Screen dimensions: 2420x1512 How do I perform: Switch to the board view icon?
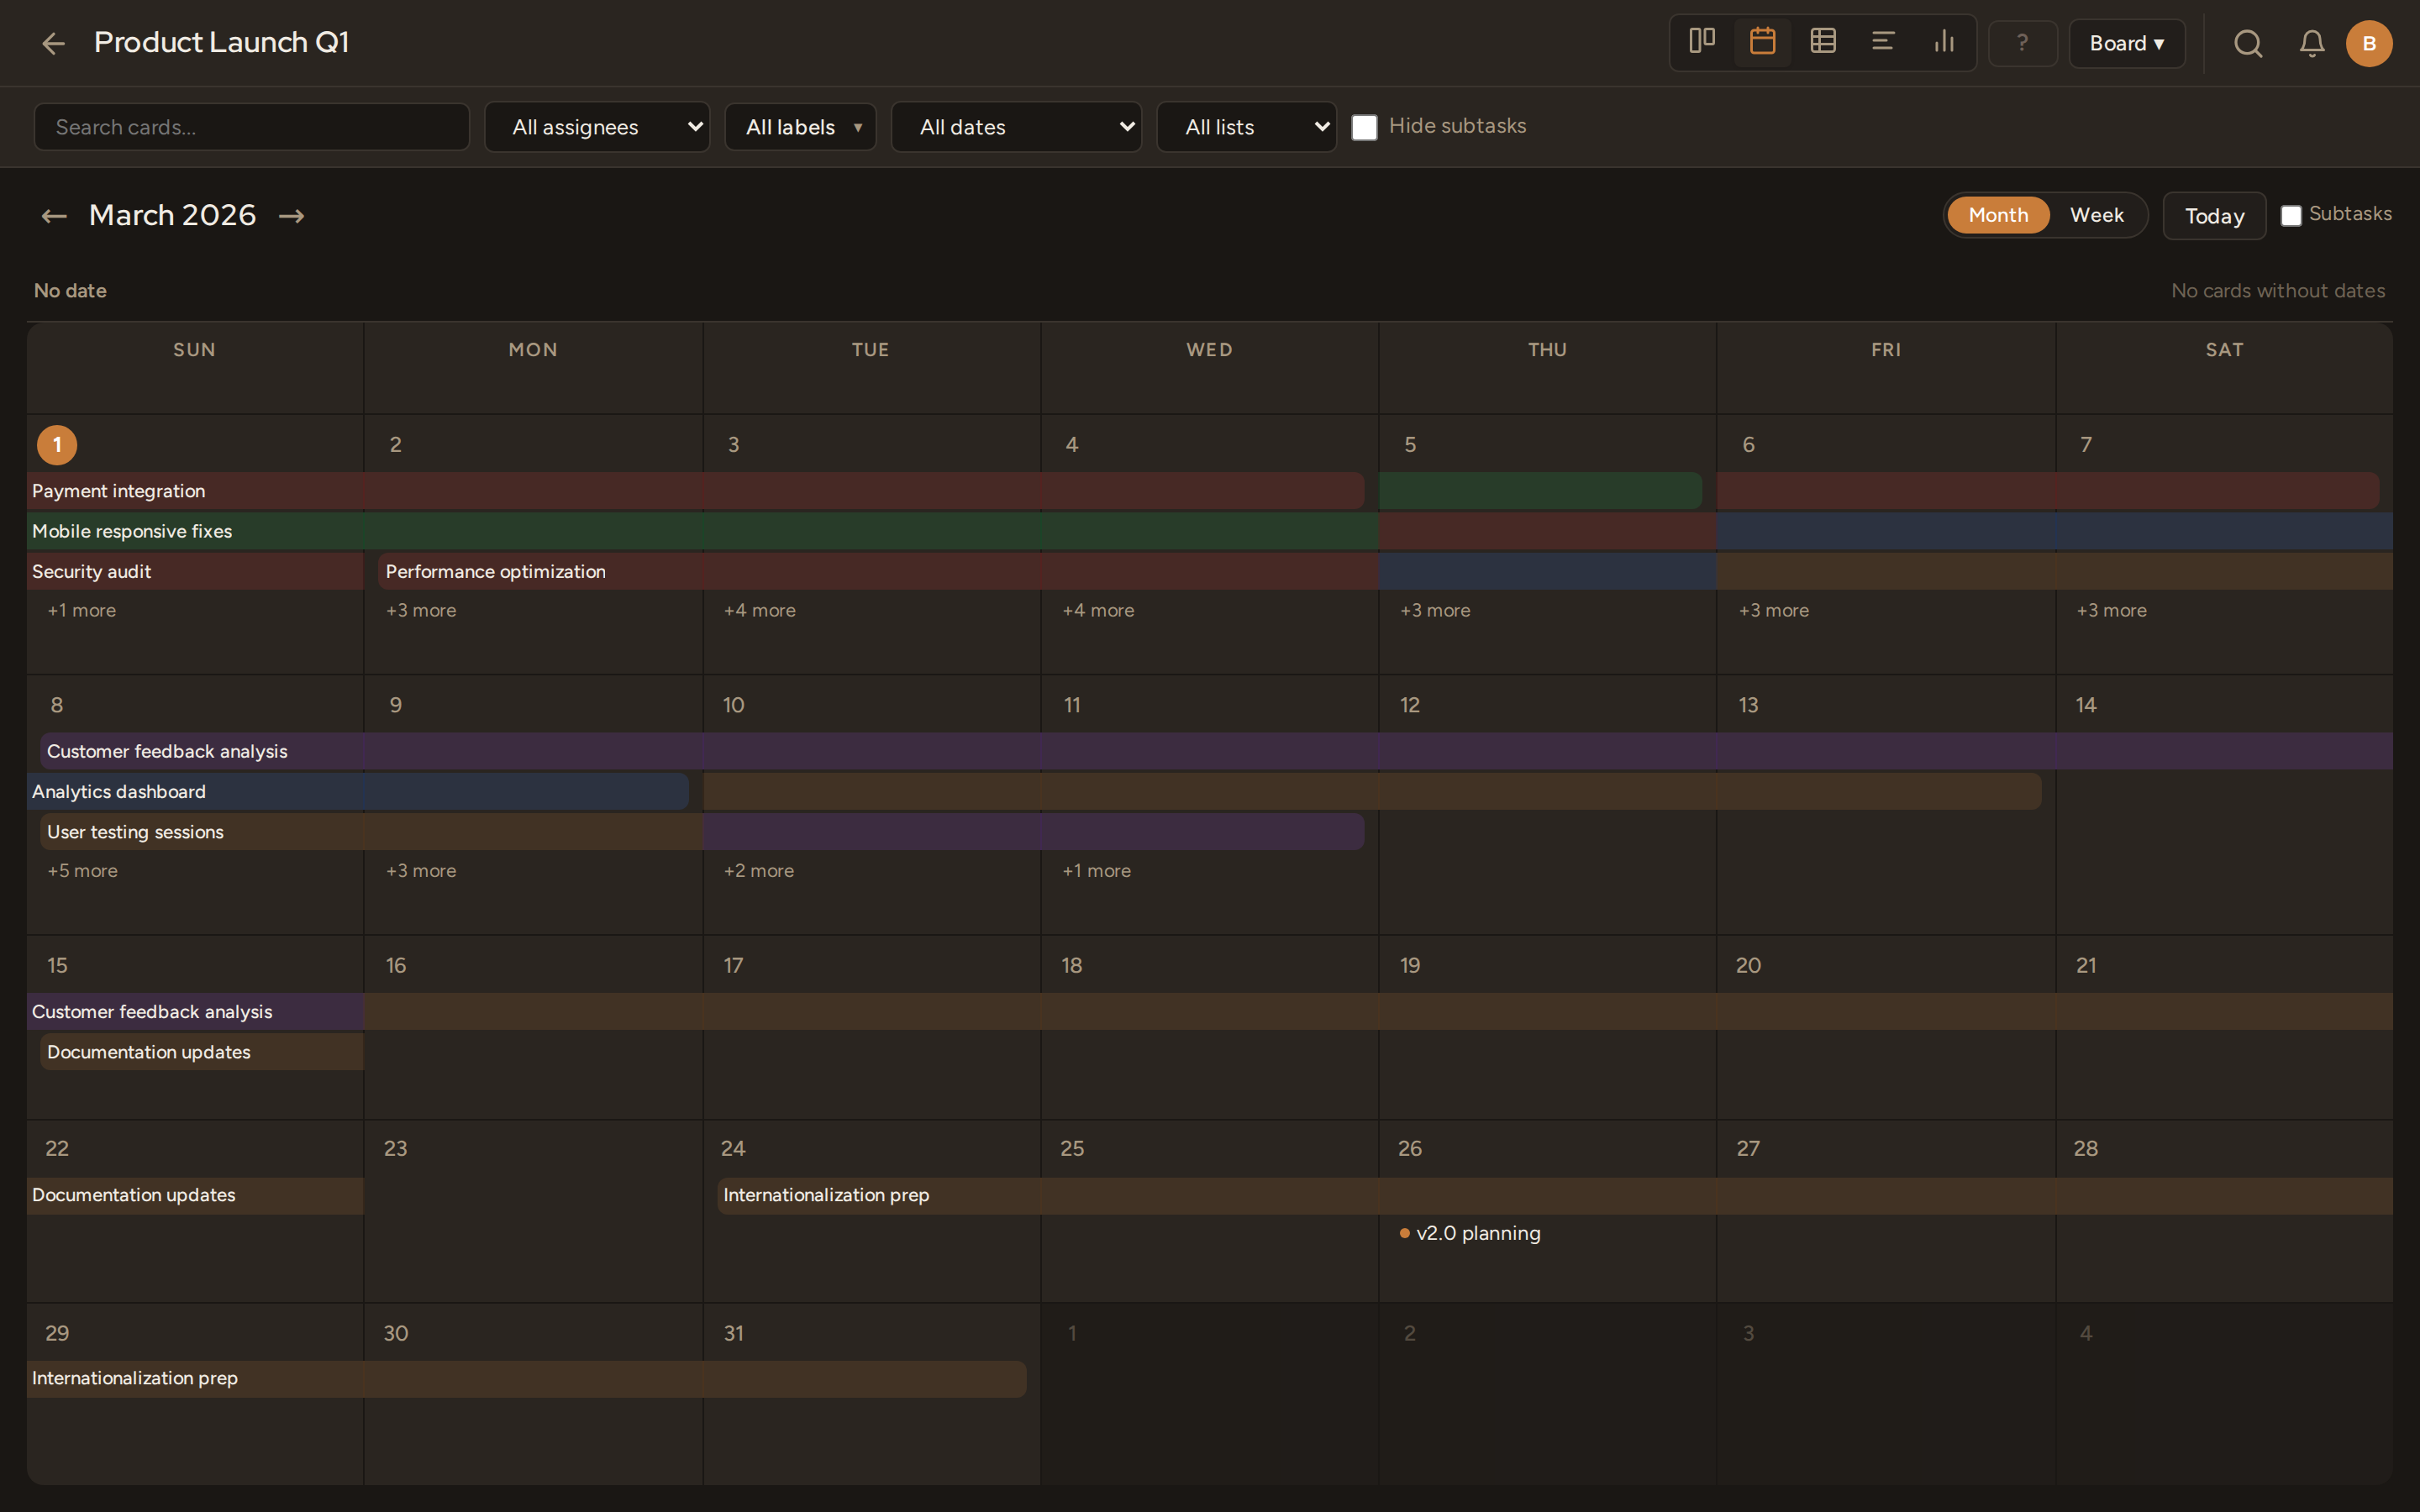coord(1702,42)
